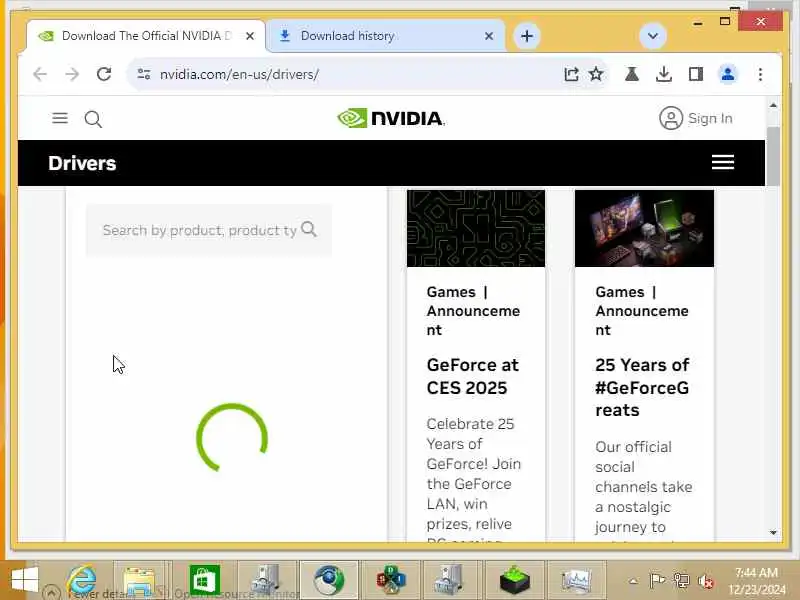This screenshot has height=600, width=800.
Task: Open the Resource Monitor graph icon in taskbar
Action: pyautogui.click(x=577, y=581)
